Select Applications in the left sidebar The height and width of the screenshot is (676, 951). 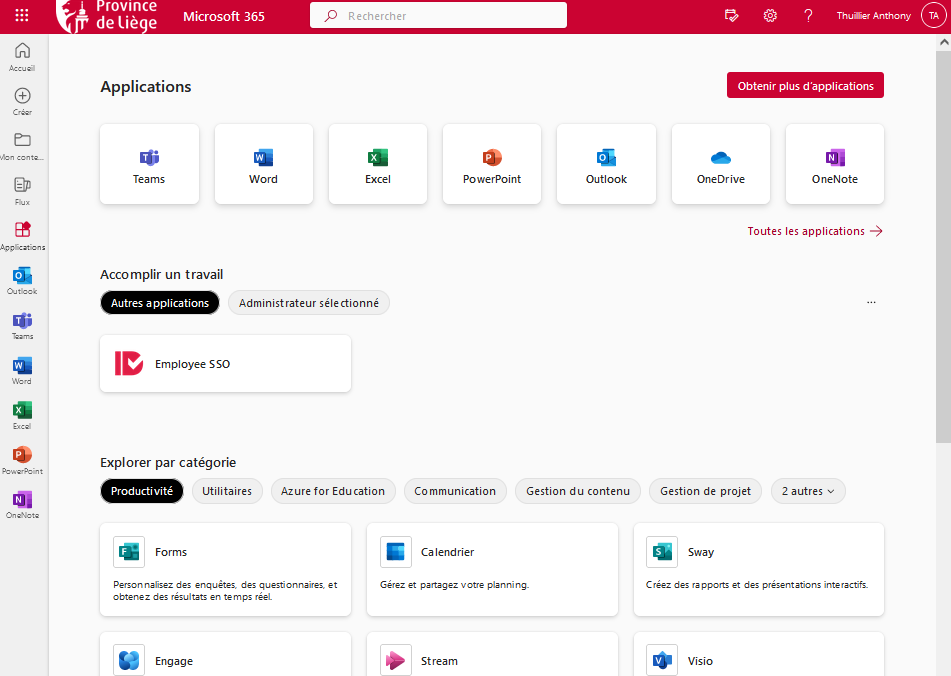click(x=22, y=236)
